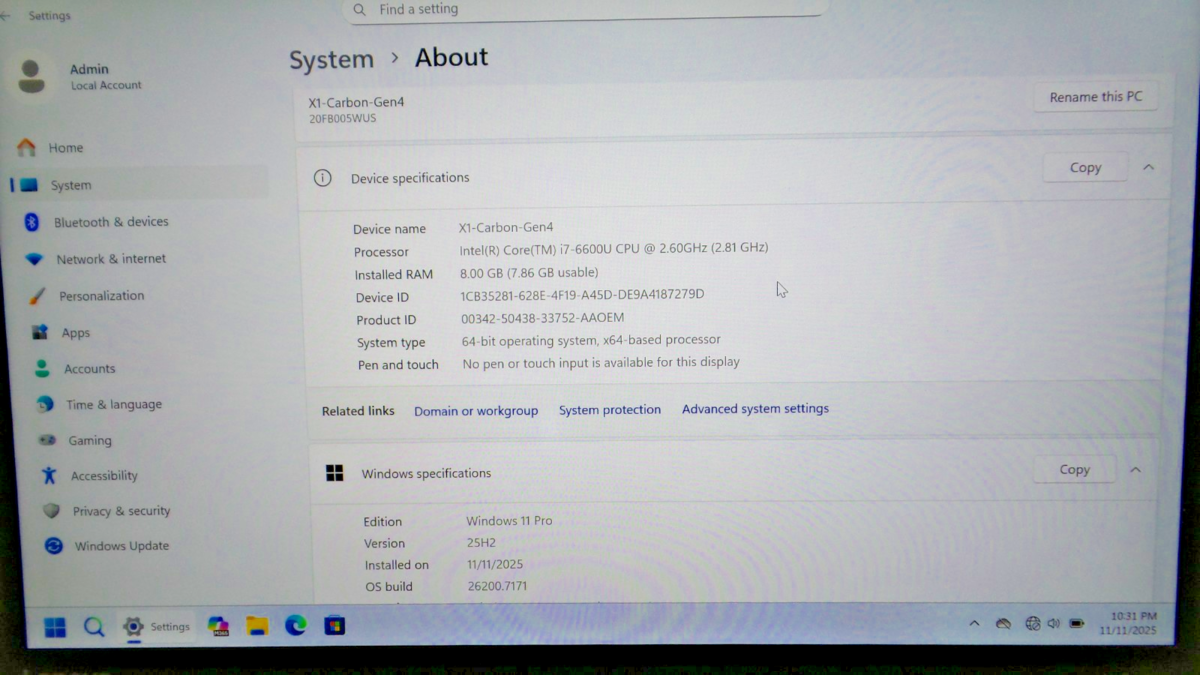Open Microsoft Store from the taskbar
Viewport: 1200px width, 675px height.
pyautogui.click(x=334, y=626)
